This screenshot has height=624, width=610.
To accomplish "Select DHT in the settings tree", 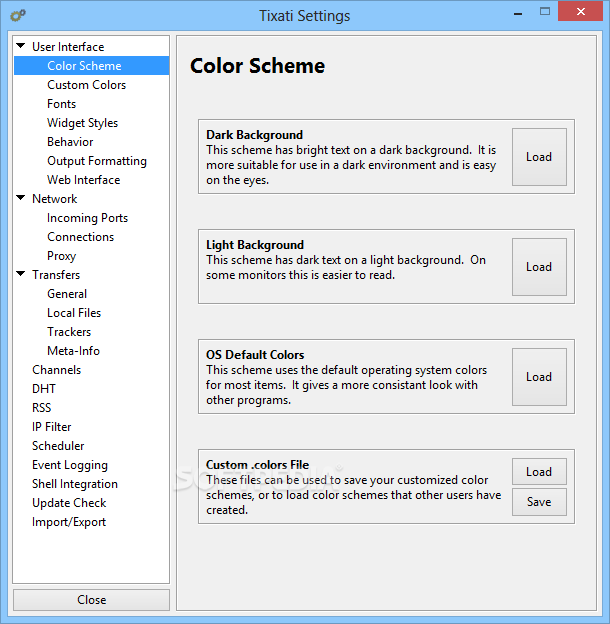I will pos(44,389).
